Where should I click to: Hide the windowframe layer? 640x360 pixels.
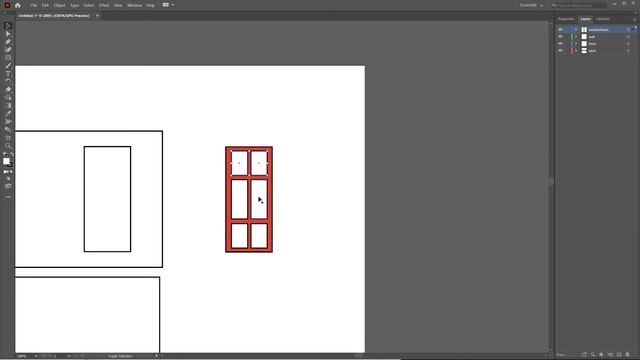[560, 30]
